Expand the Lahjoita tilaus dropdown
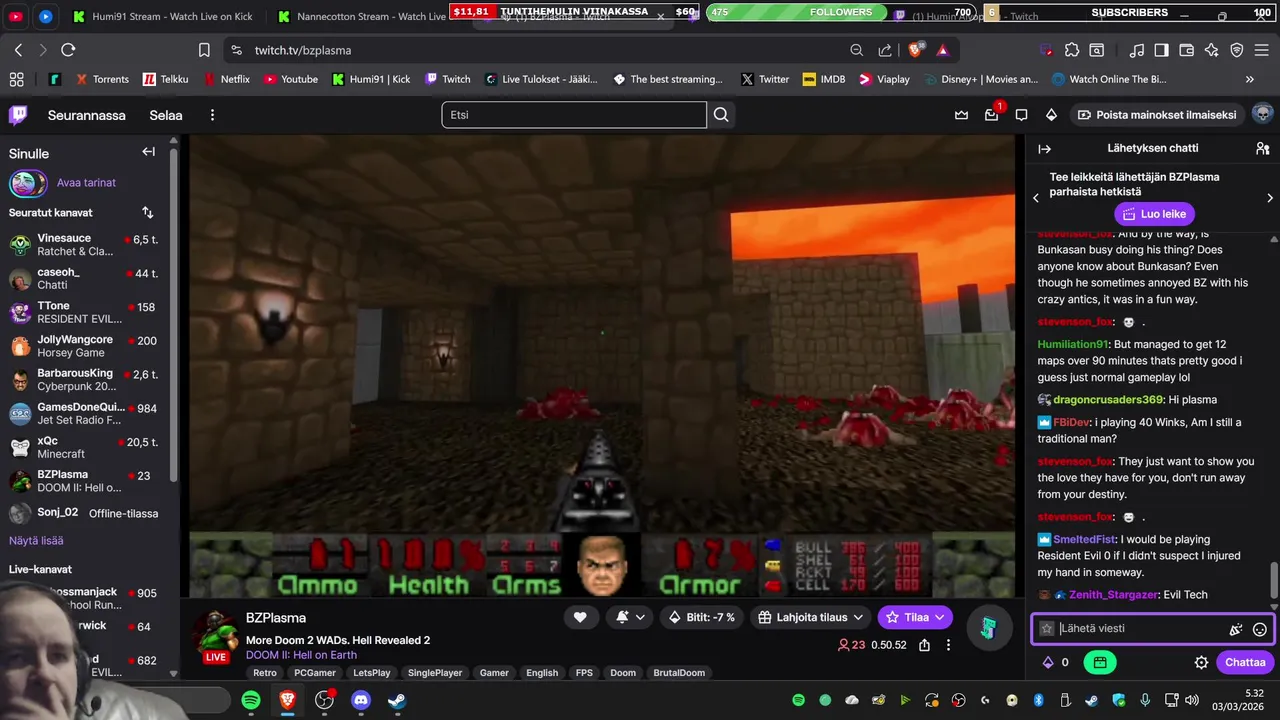 (810, 618)
